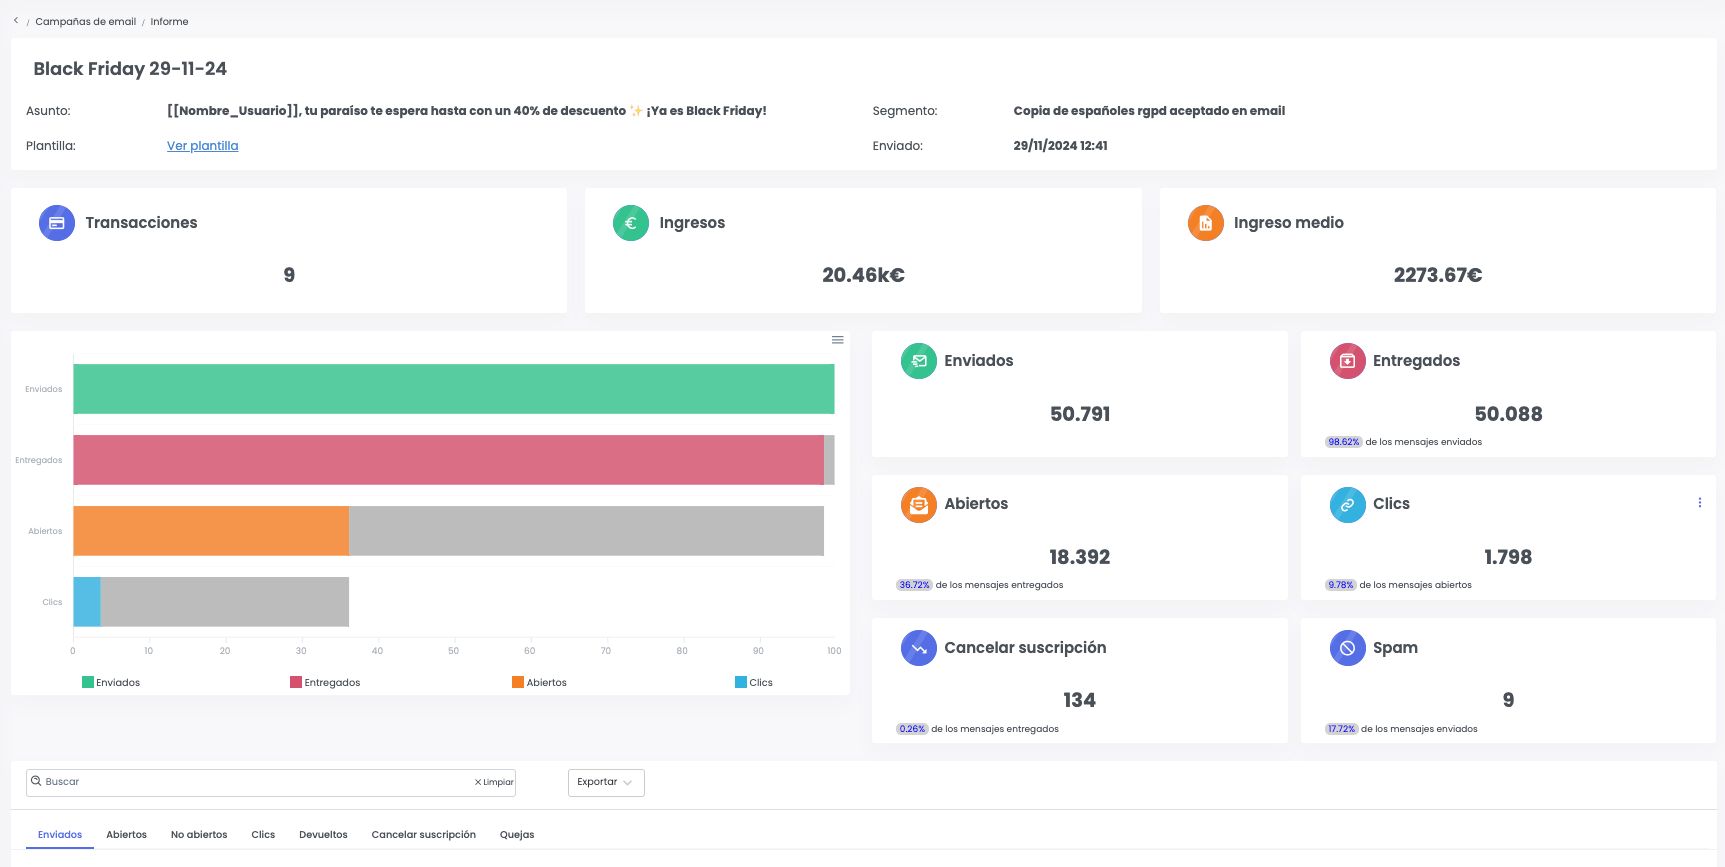Click the Spam blocked icon
Viewport: 1725px width, 867px height.
click(x=1347, y=648)
